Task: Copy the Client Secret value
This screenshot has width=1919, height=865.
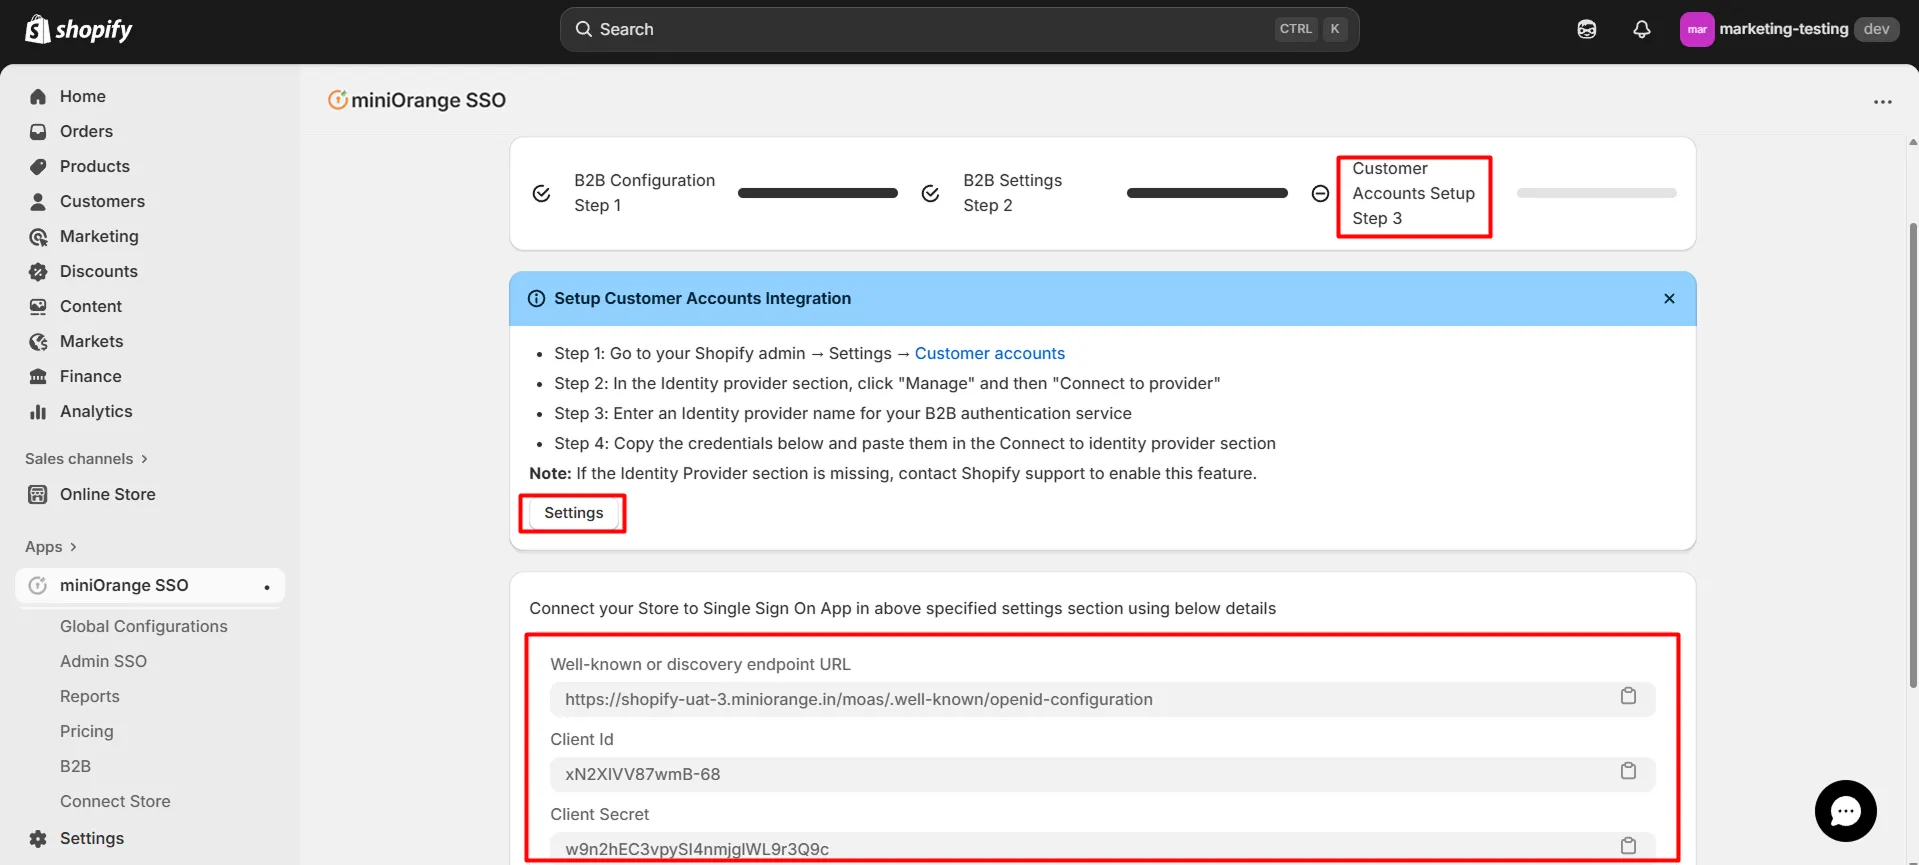Action: tap(1628, 846)
